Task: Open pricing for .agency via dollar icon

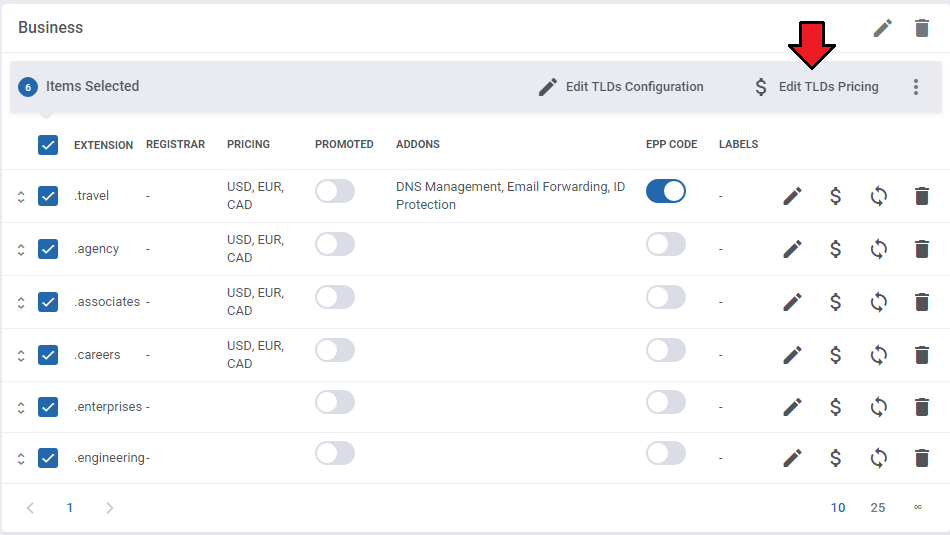Action: tap(835, 249)
